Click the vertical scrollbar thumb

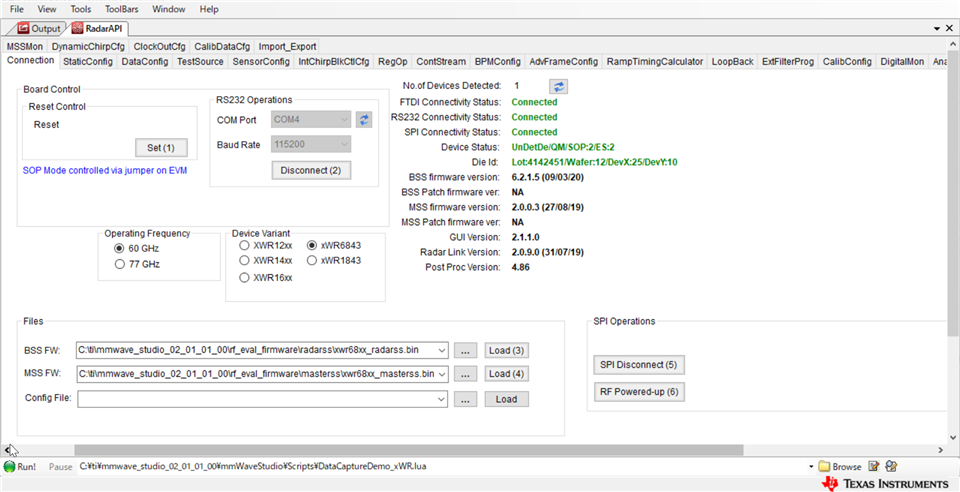(x=952, y=193)
